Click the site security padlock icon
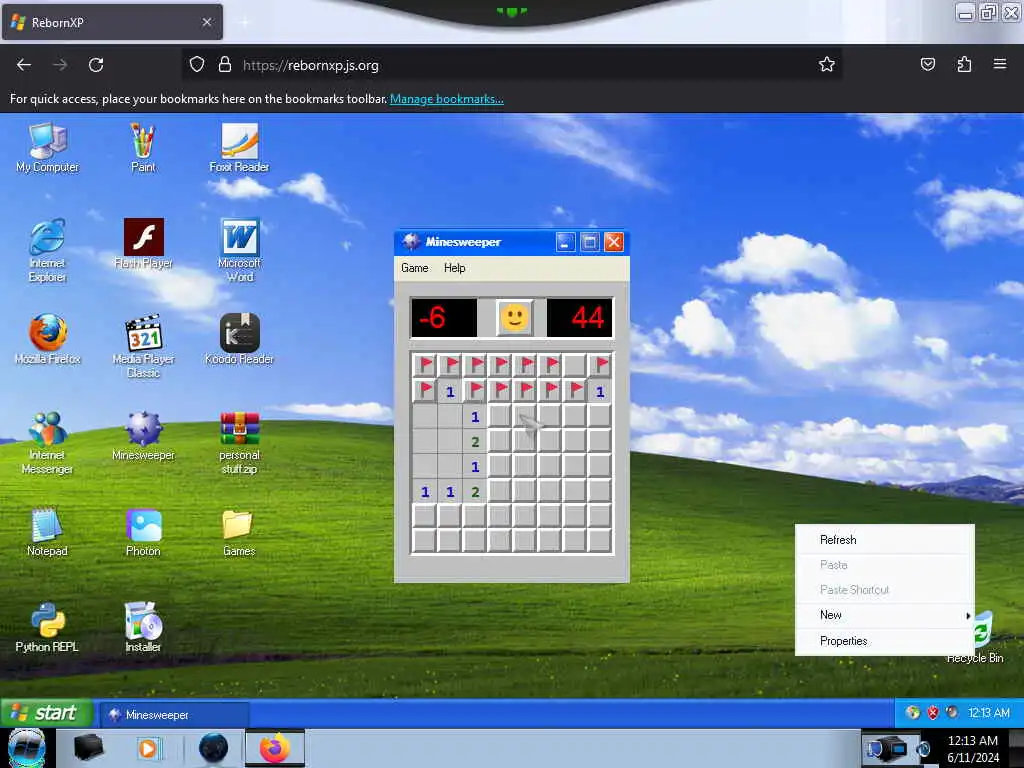 point(225,65)
